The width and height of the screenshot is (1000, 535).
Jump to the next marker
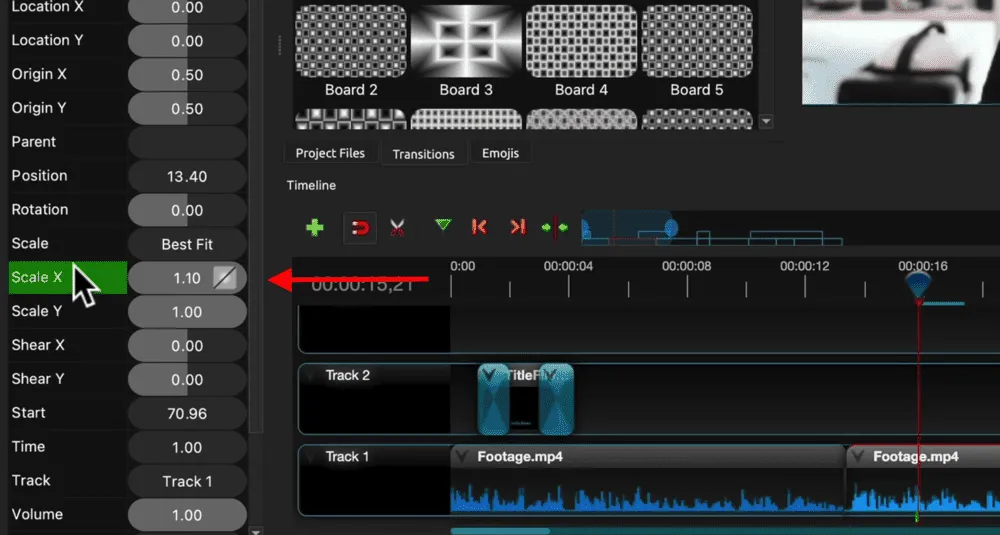[517, 227]
